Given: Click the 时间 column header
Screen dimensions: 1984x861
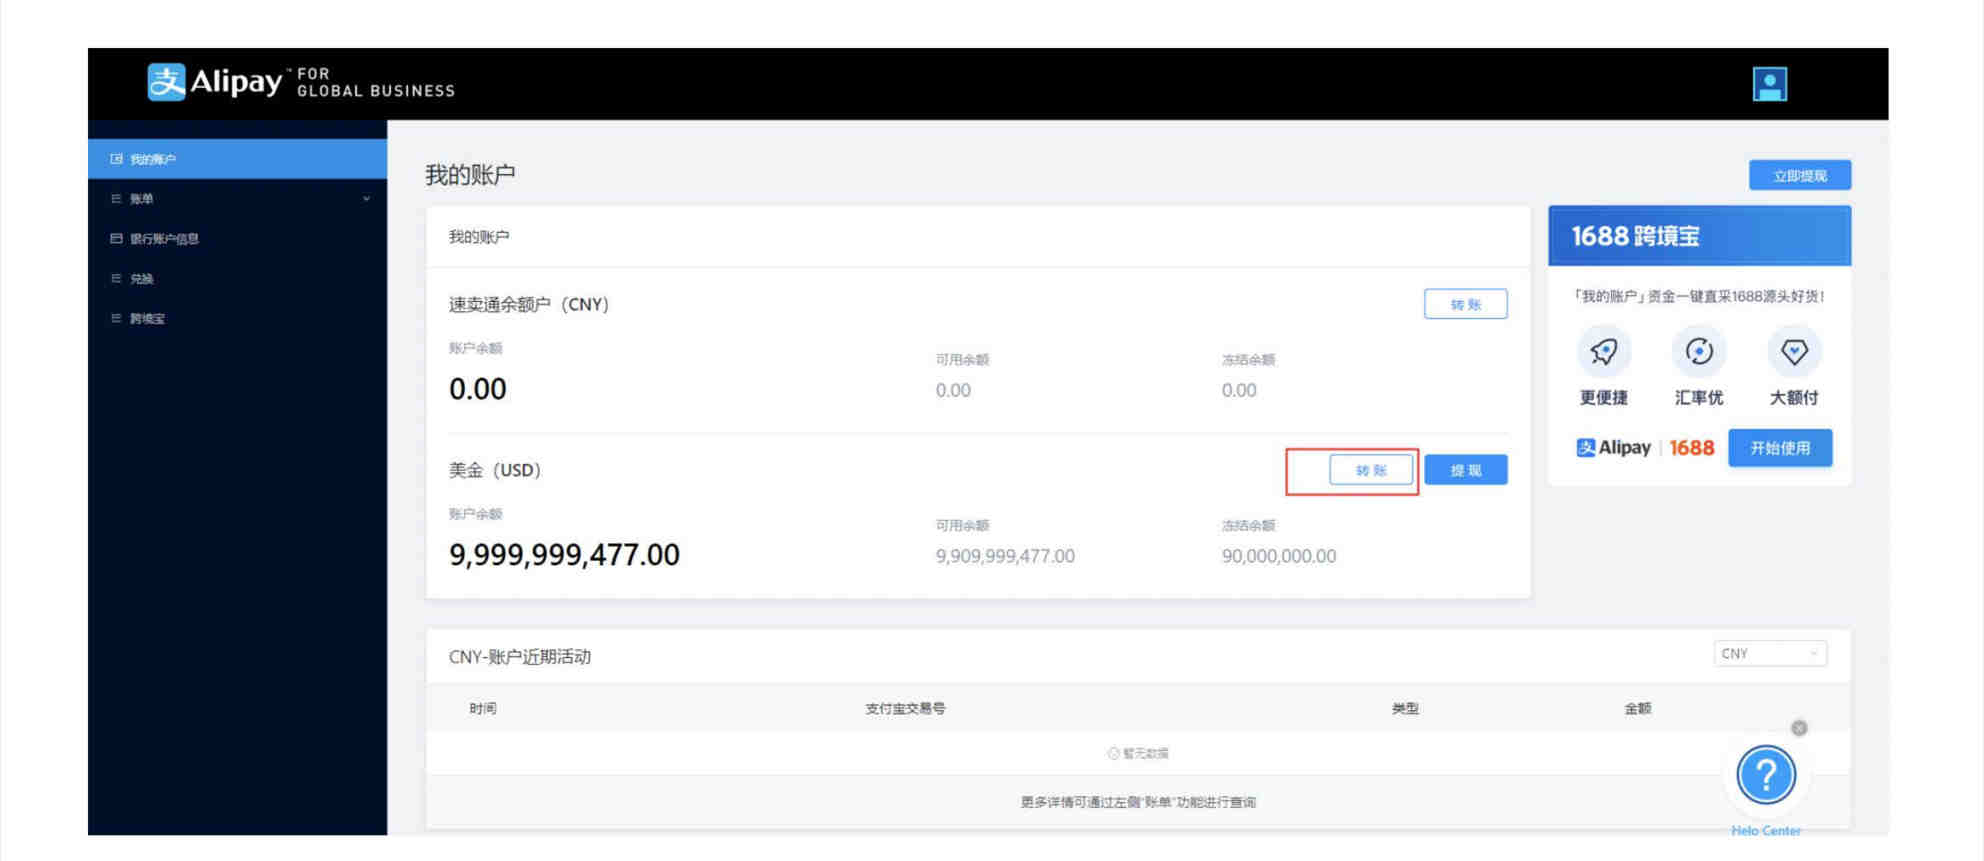Looking at the screenshot, I should click(483, 708).
